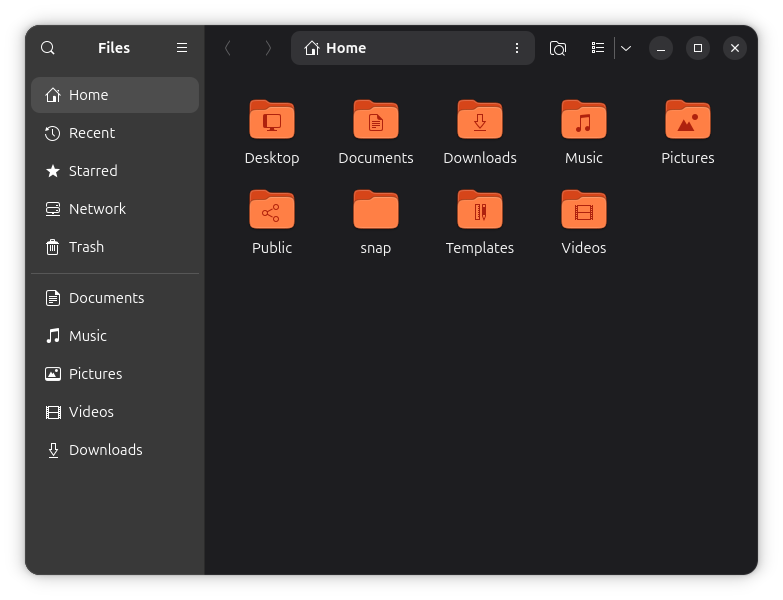Screen dimensions: 783x600
Task: Select Music bookmark in sidebar
Action: pyautogui.click(x=115, y=336)
